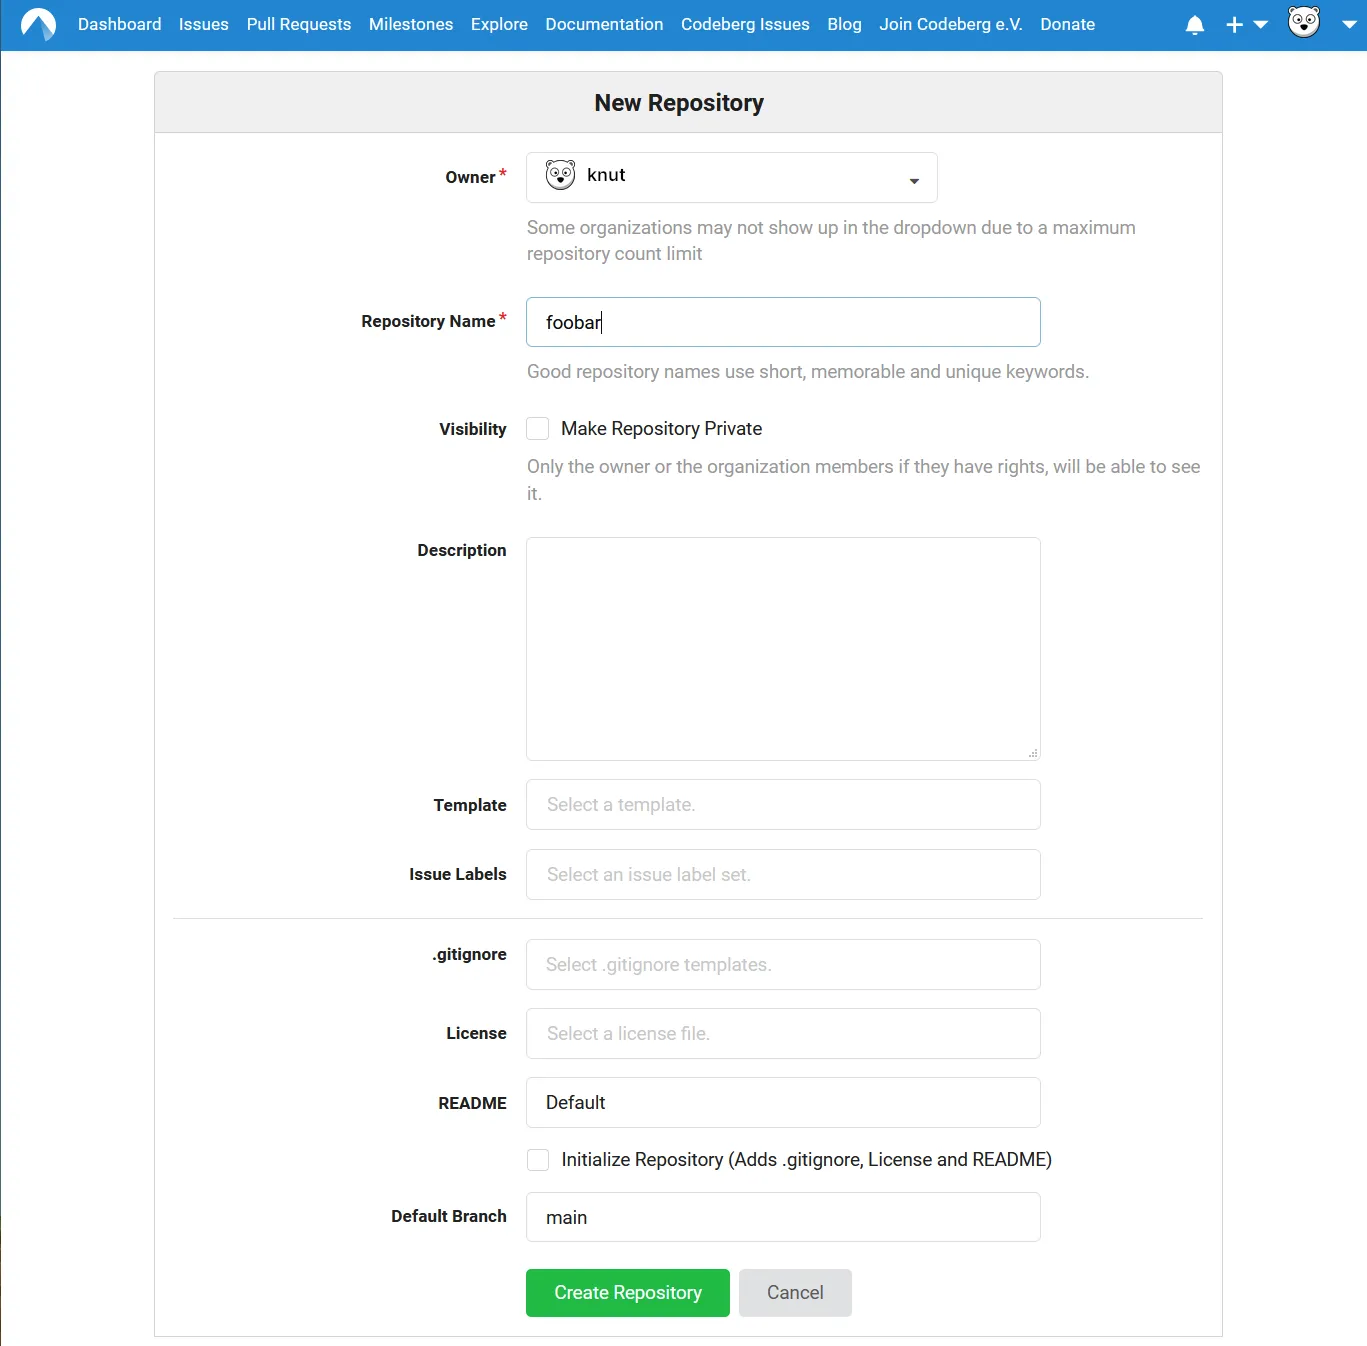Go to the Dashboard
This screenshot has width=1367, height=1346.
pyautogui.click(x=119, y=24)
